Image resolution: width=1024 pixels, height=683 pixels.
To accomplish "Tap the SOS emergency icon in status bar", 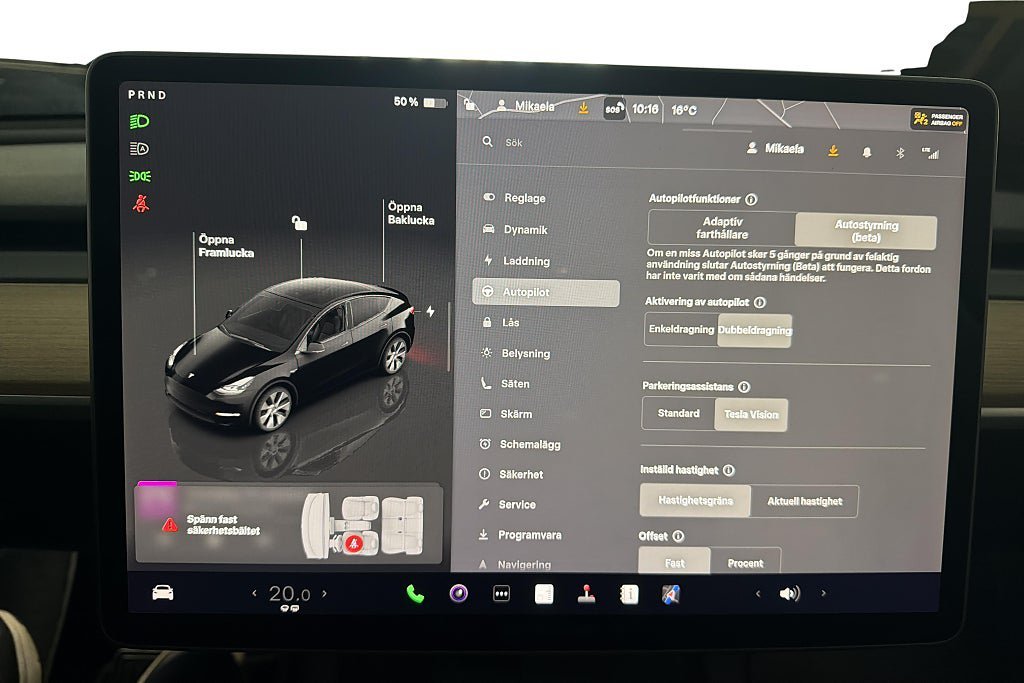I will click(x=614, y=108).
